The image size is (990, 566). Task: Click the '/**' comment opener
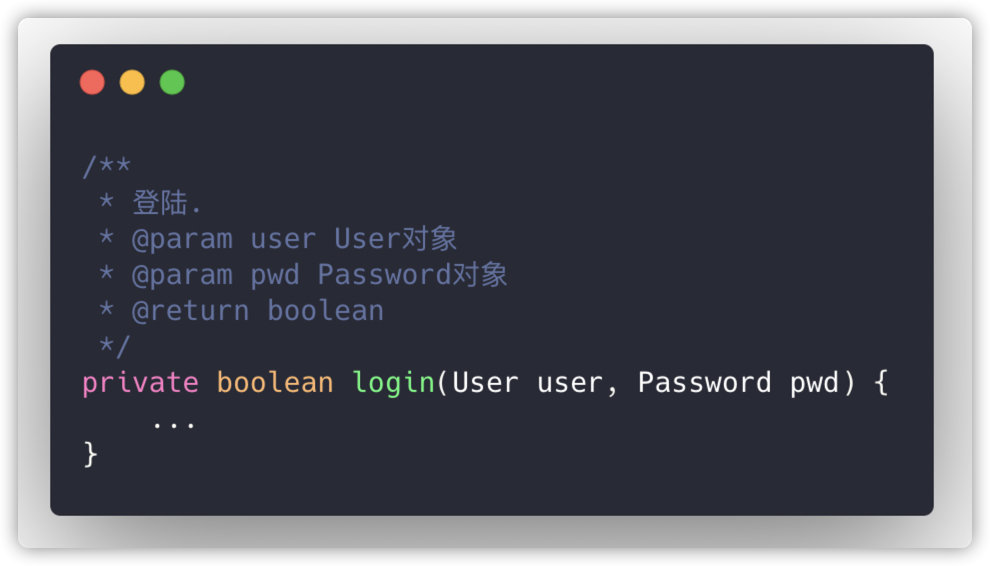106,167
